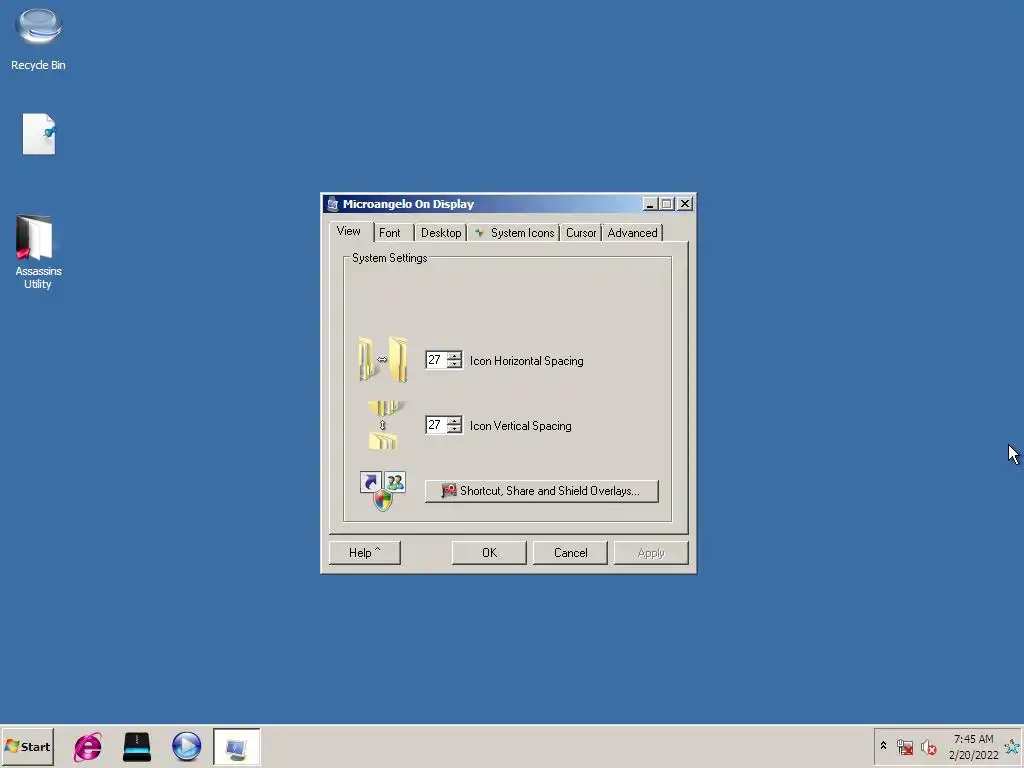Screen dimensions: 1024x768
Task: Open the Recycle Bin desktop icon
Action: tap(38, 39)
